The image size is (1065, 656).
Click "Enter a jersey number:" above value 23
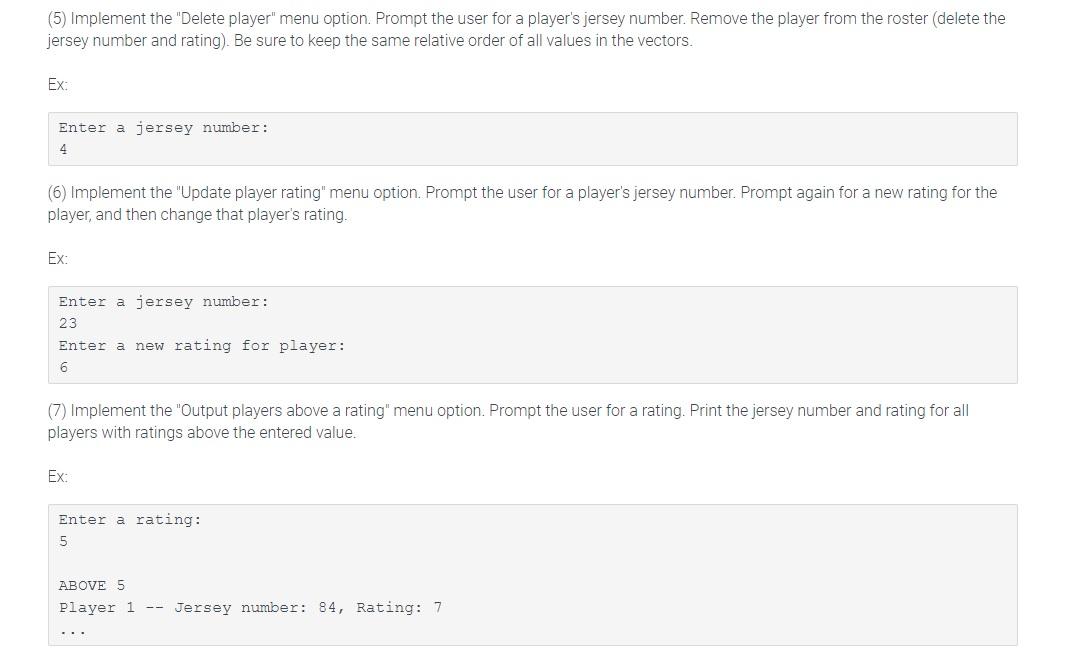164,302
